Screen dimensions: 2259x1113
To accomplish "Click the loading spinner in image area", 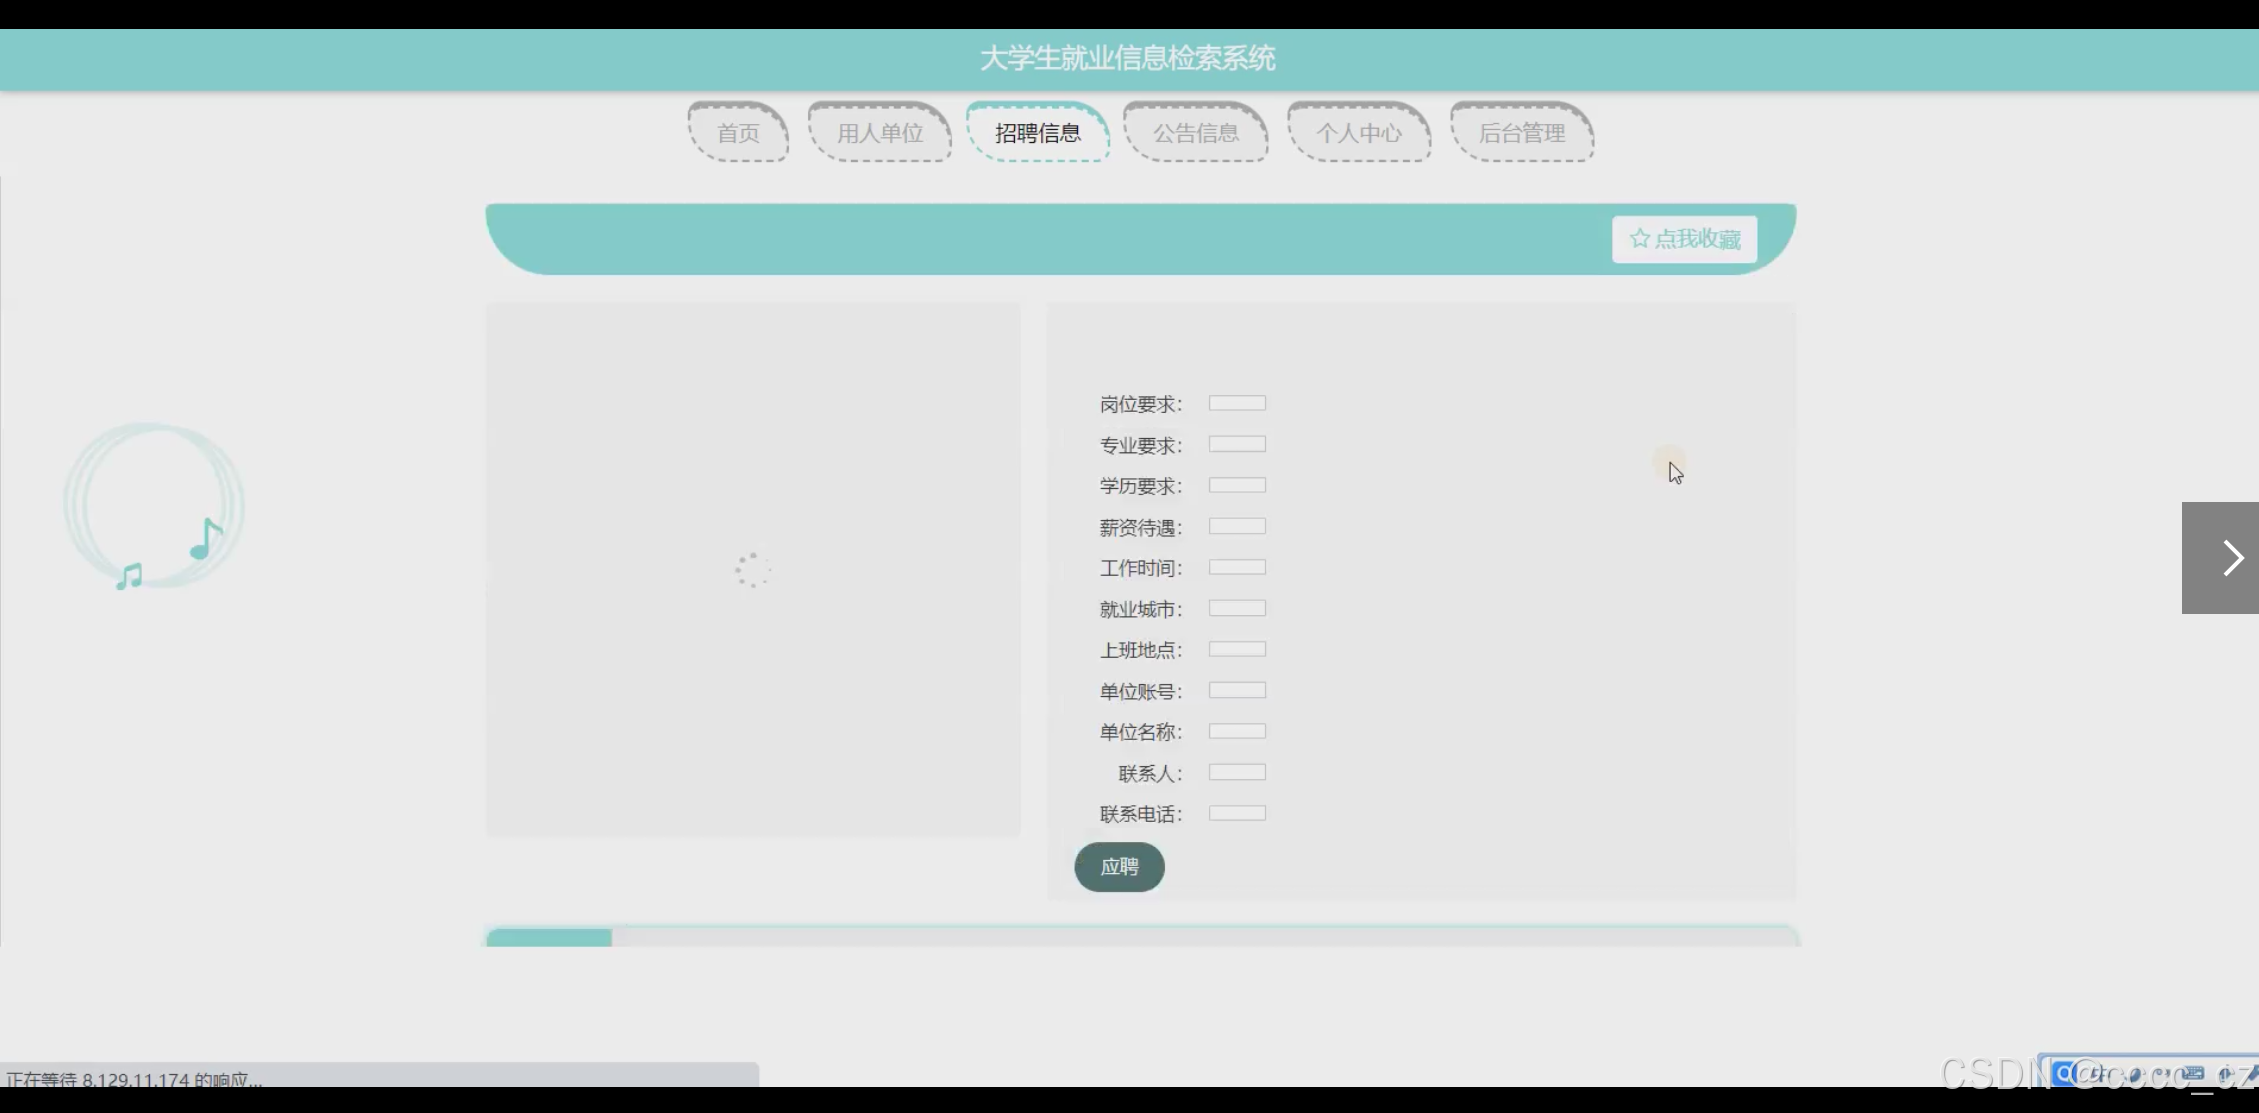I will (752, 570).
